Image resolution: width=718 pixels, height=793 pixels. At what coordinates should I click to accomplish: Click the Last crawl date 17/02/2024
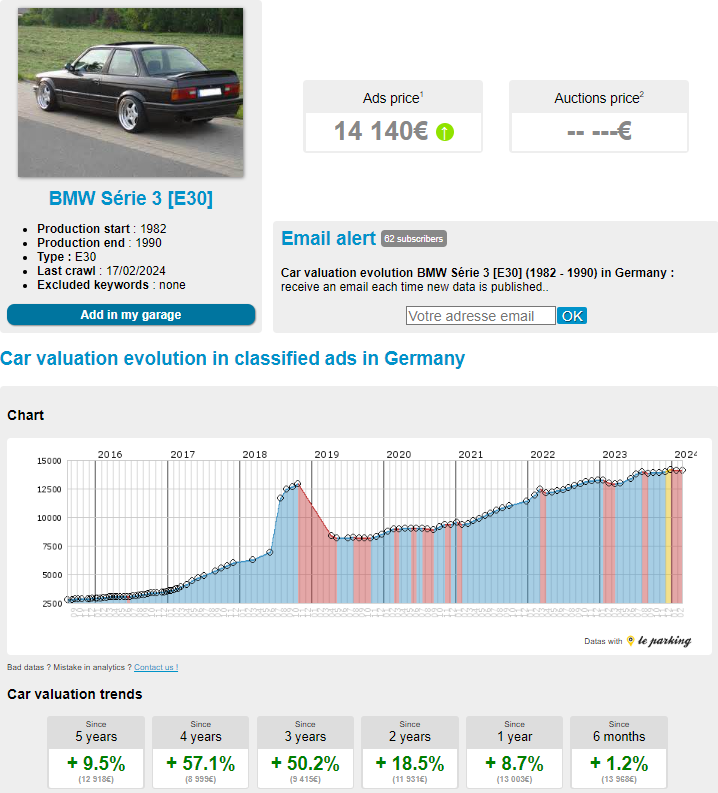(x=136, y=271)
